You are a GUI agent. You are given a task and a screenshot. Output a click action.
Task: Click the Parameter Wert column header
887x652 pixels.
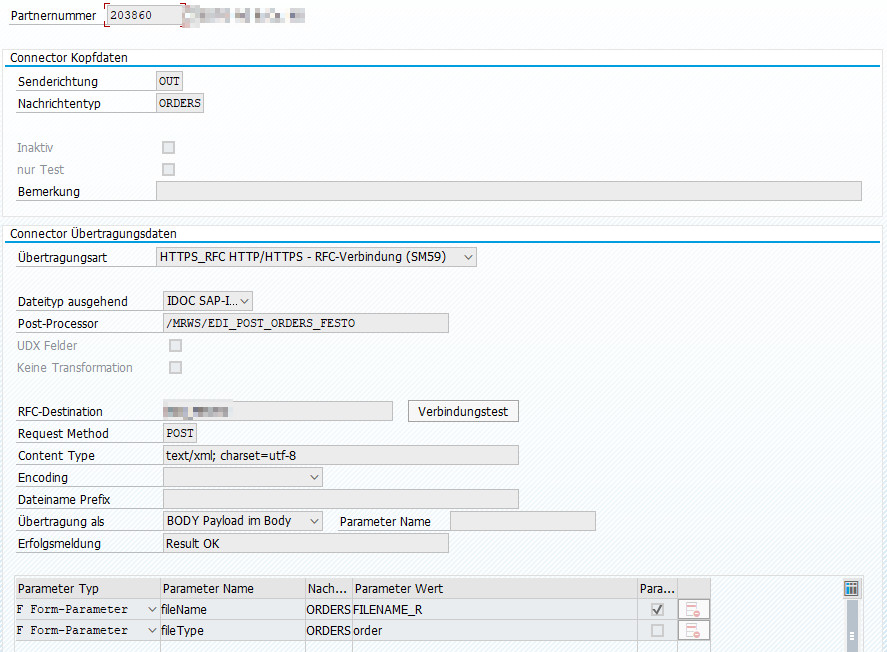click(494, 588)
